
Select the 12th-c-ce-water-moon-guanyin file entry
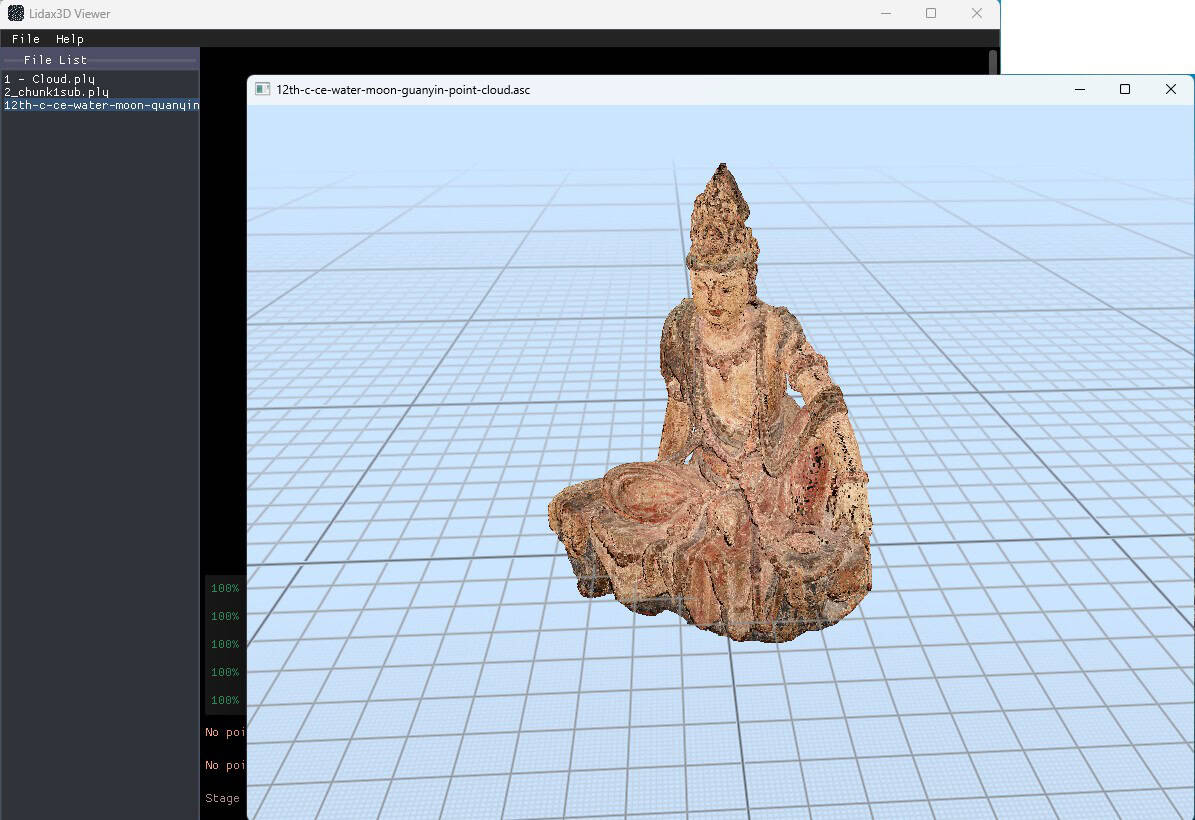[x=100, y=105]
